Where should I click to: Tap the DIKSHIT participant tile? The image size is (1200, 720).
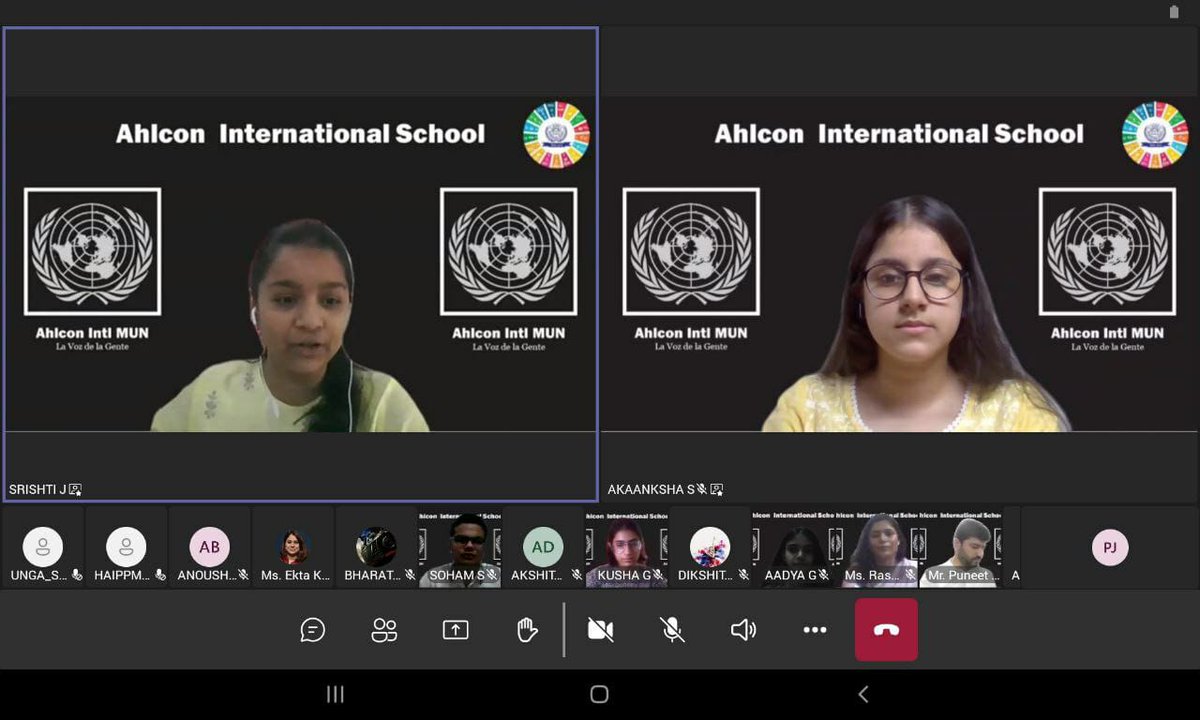(710, 547)
